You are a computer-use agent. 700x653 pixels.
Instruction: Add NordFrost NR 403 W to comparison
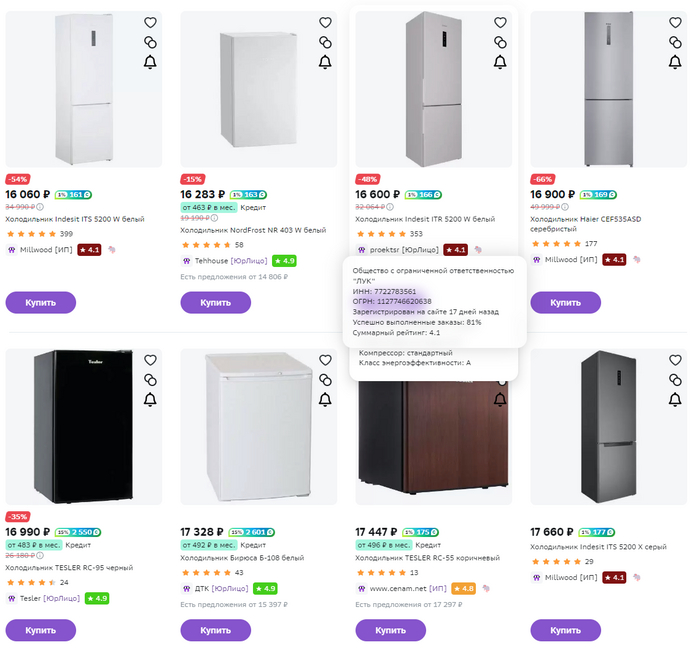tap(325, 42)
